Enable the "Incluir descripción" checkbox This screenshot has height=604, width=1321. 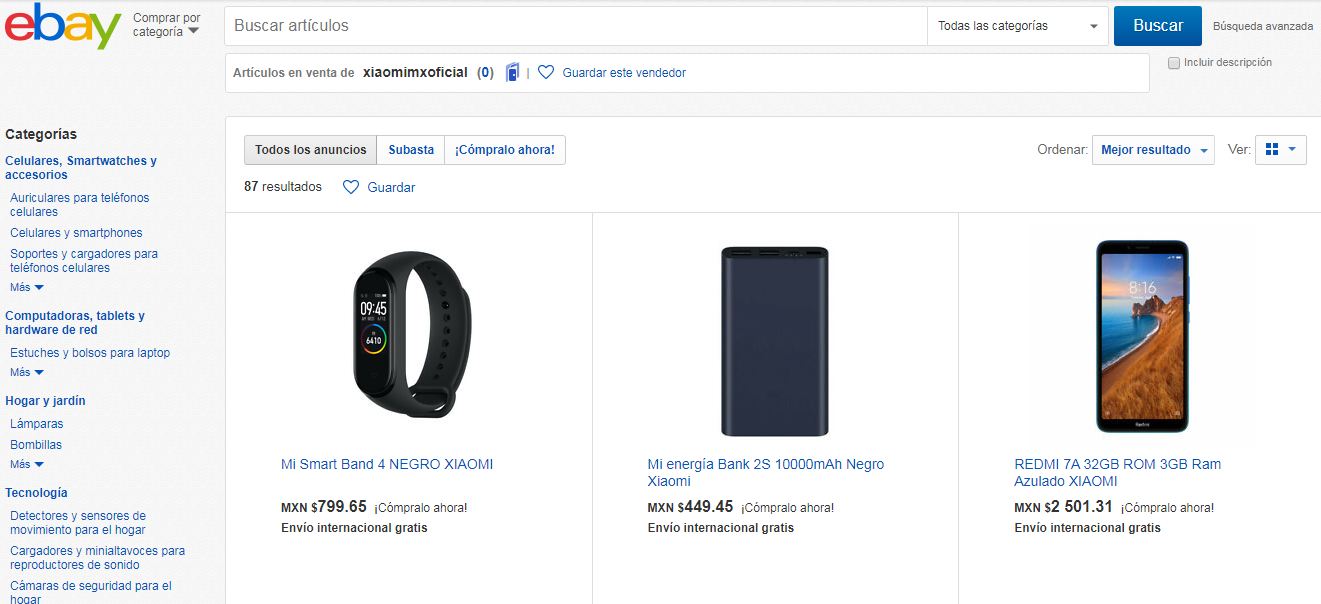[x=1173, y=63]
